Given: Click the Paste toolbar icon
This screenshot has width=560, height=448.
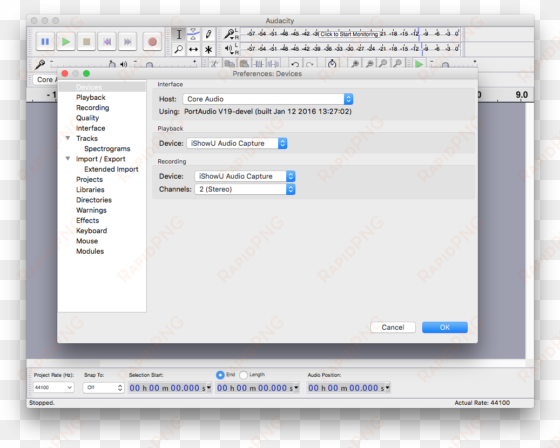Looking at the screenshot, I should (x=244, y=64).
